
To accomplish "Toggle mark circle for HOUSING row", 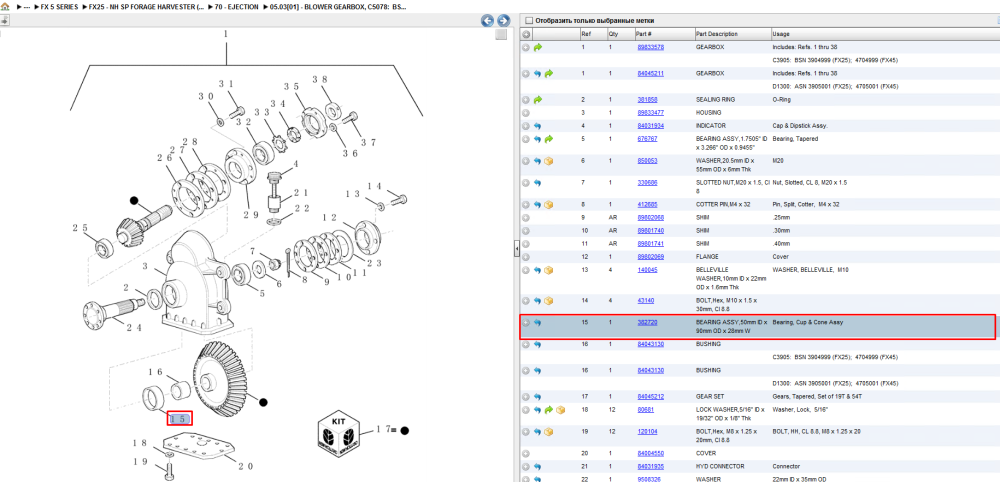I will [526, 113].
